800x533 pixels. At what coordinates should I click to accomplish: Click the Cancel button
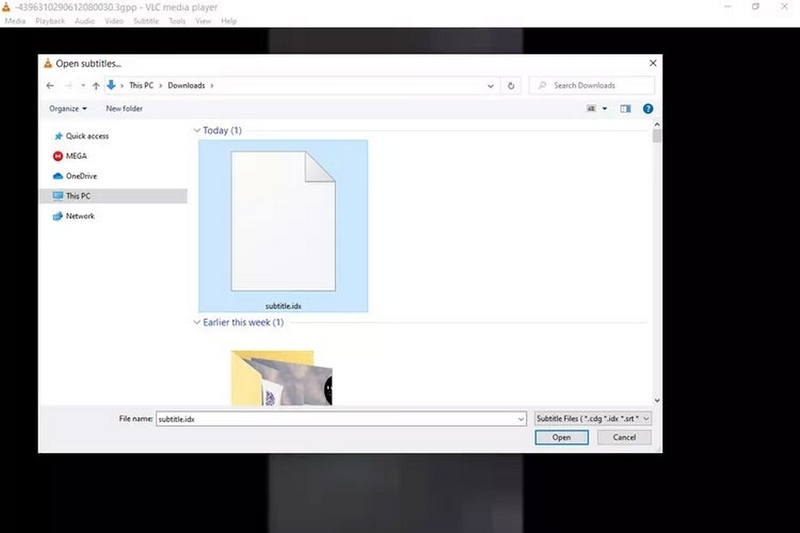click(624, 437)
